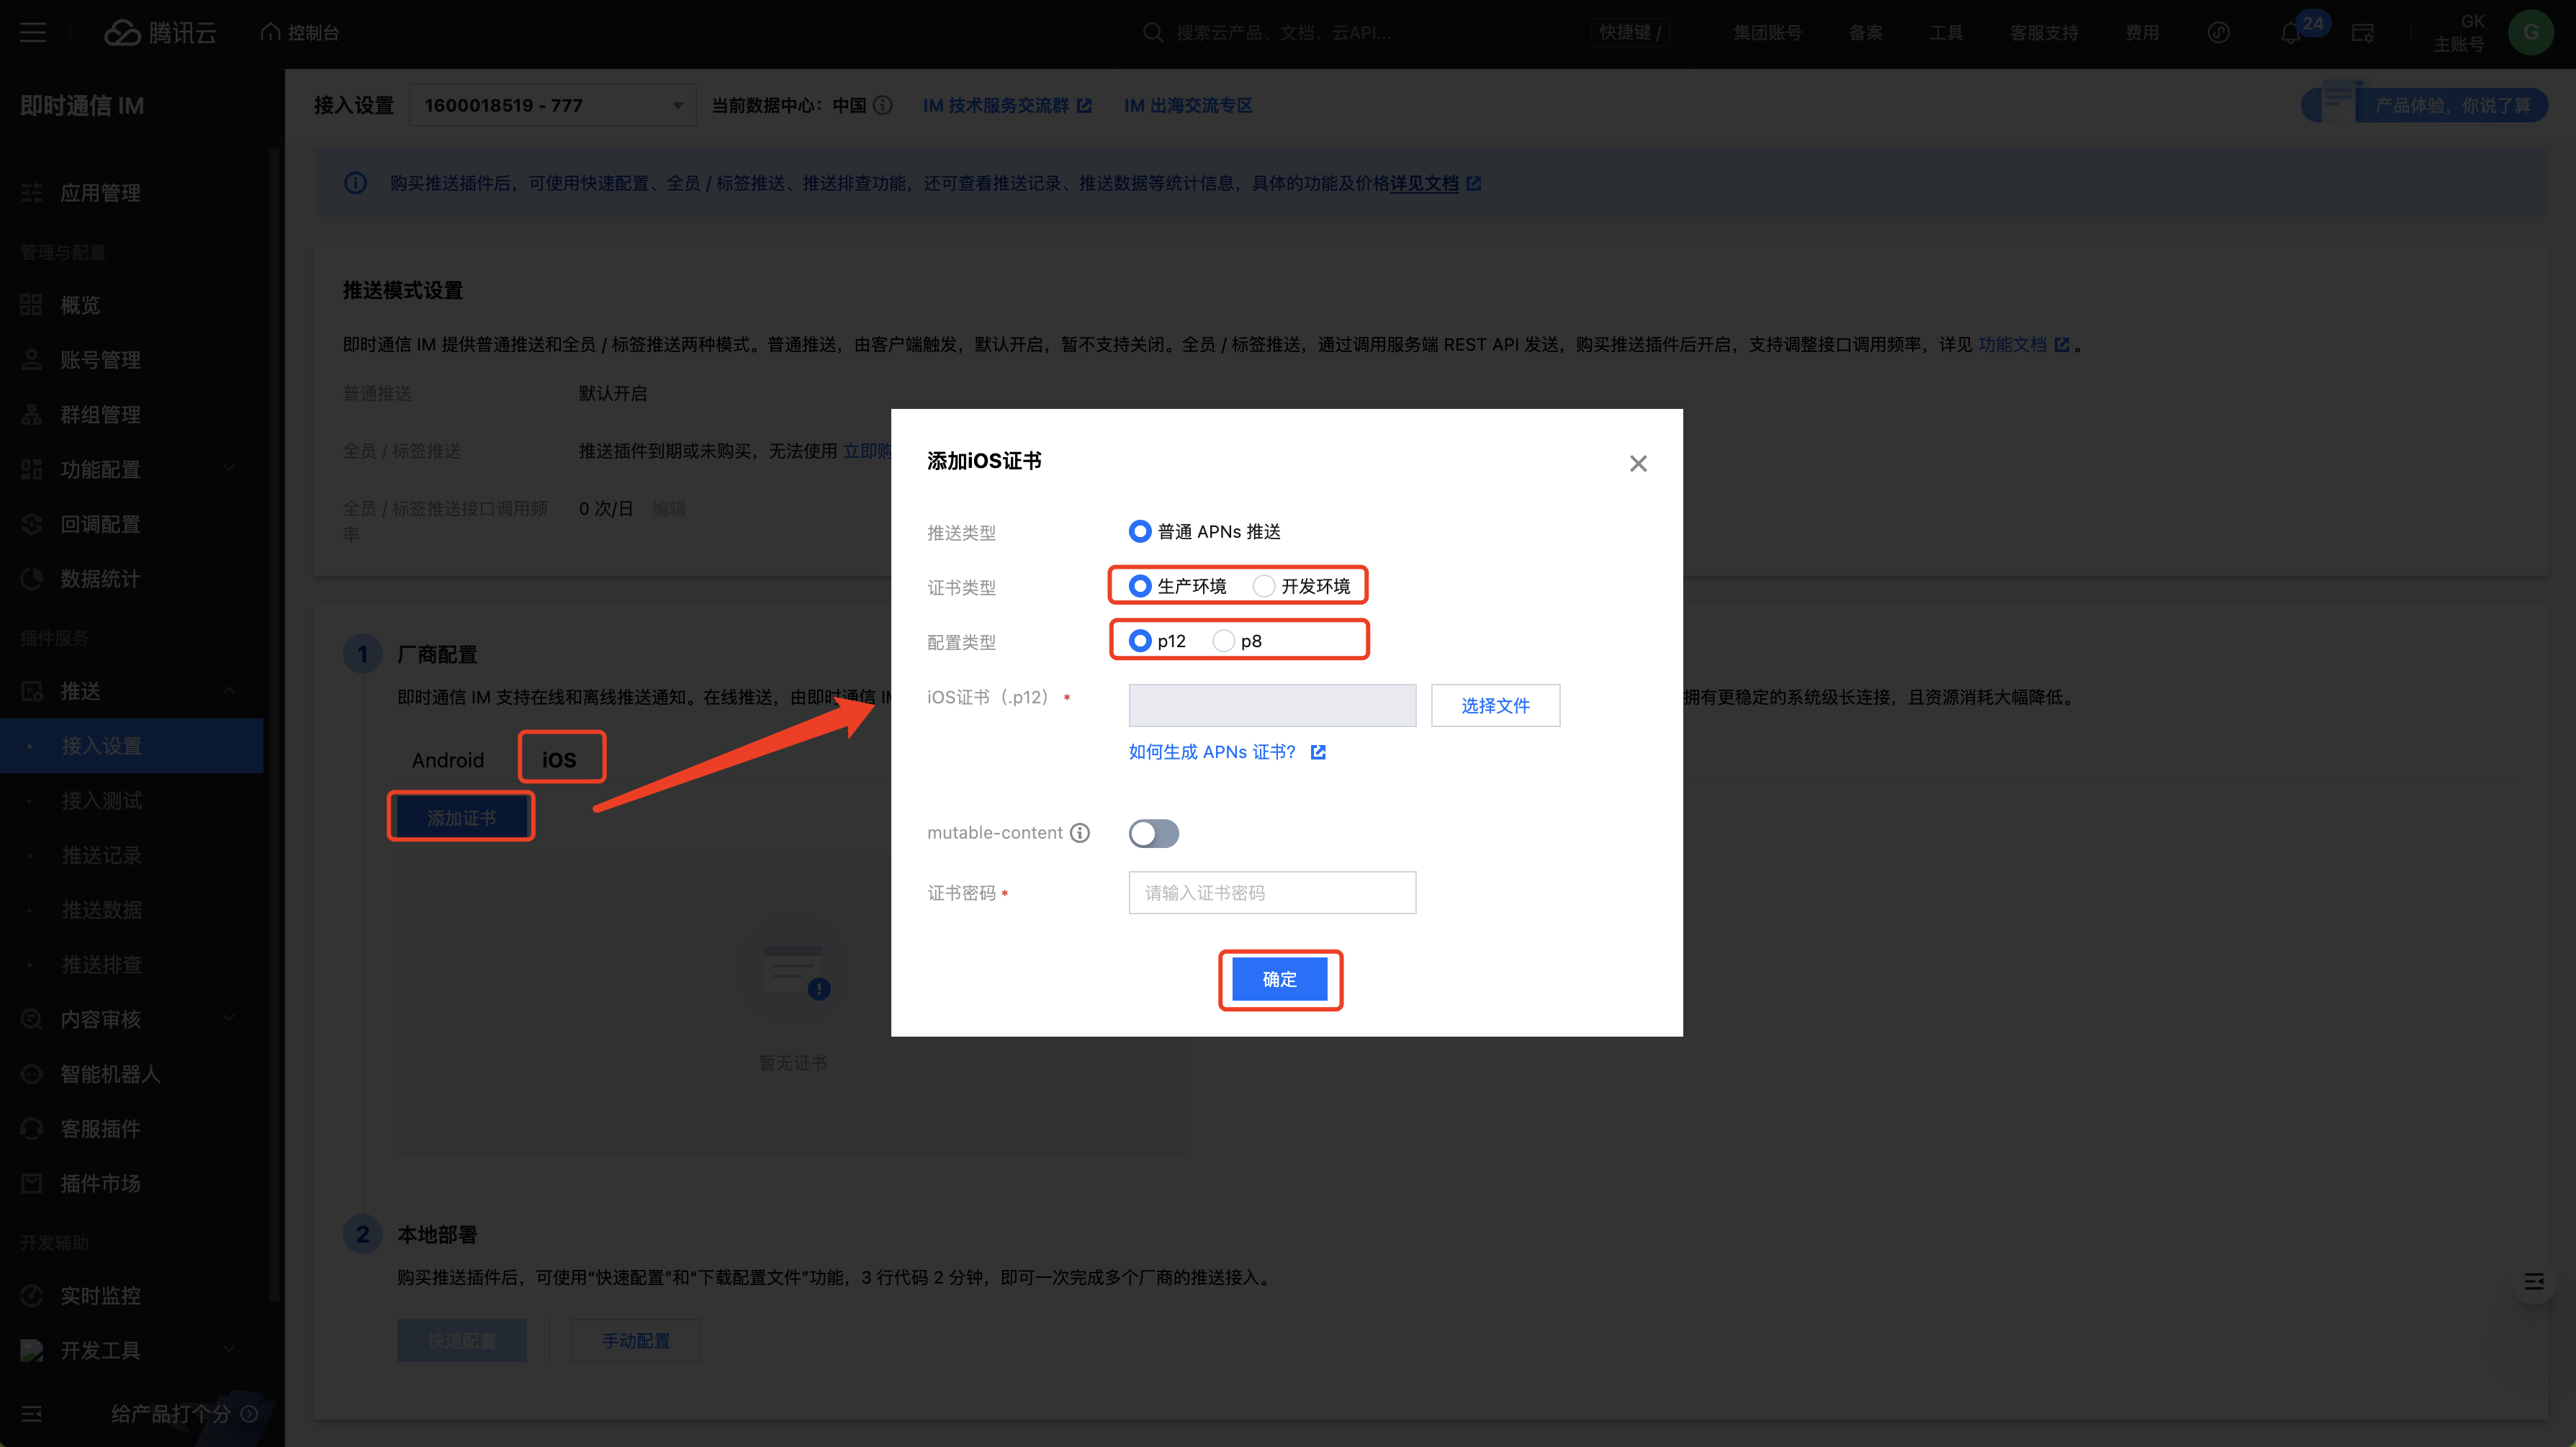The height and width of the screenshot is (1447, 2576).
Task: Confirm the dialog with 确定
Action: click(x=1279, y=979)
